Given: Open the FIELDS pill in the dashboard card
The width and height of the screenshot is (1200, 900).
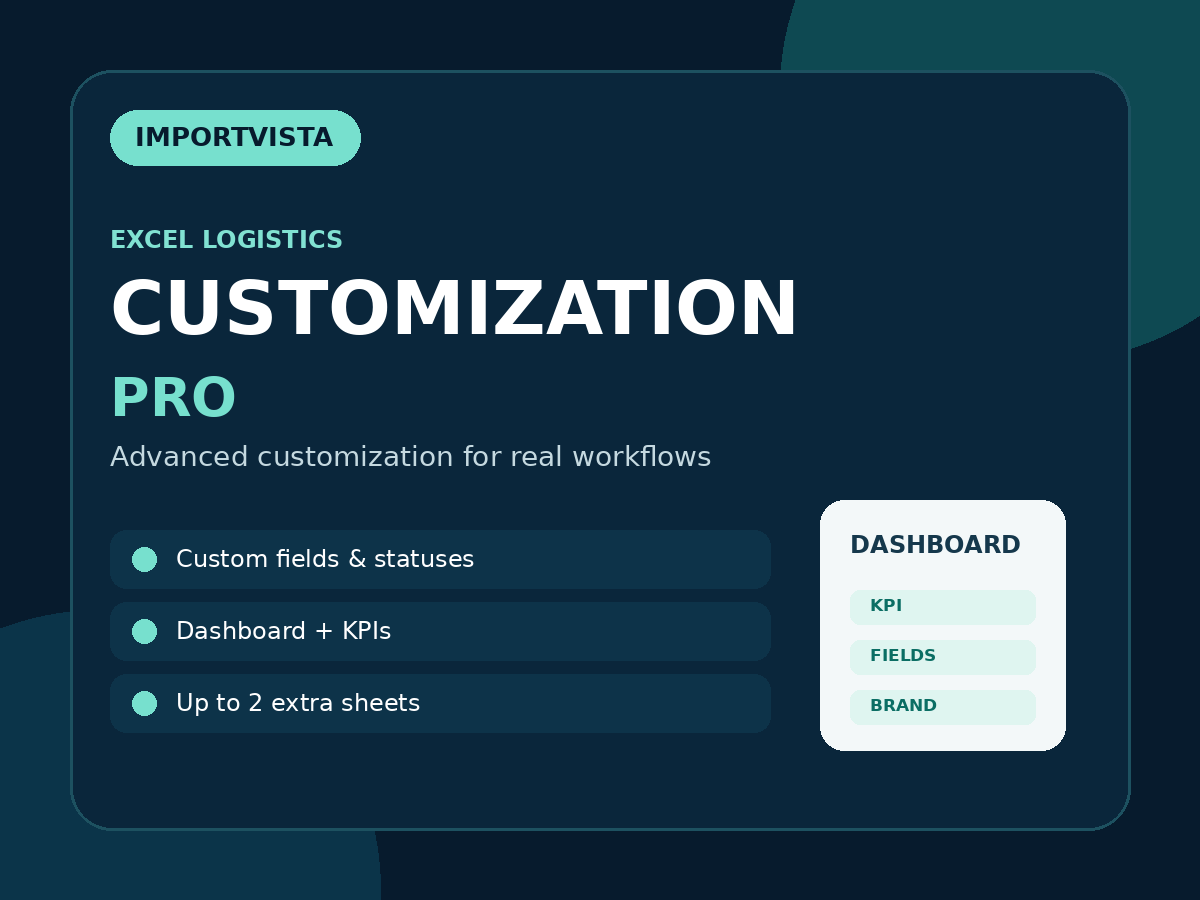Looking at the screenshot, I should point(943,657).
